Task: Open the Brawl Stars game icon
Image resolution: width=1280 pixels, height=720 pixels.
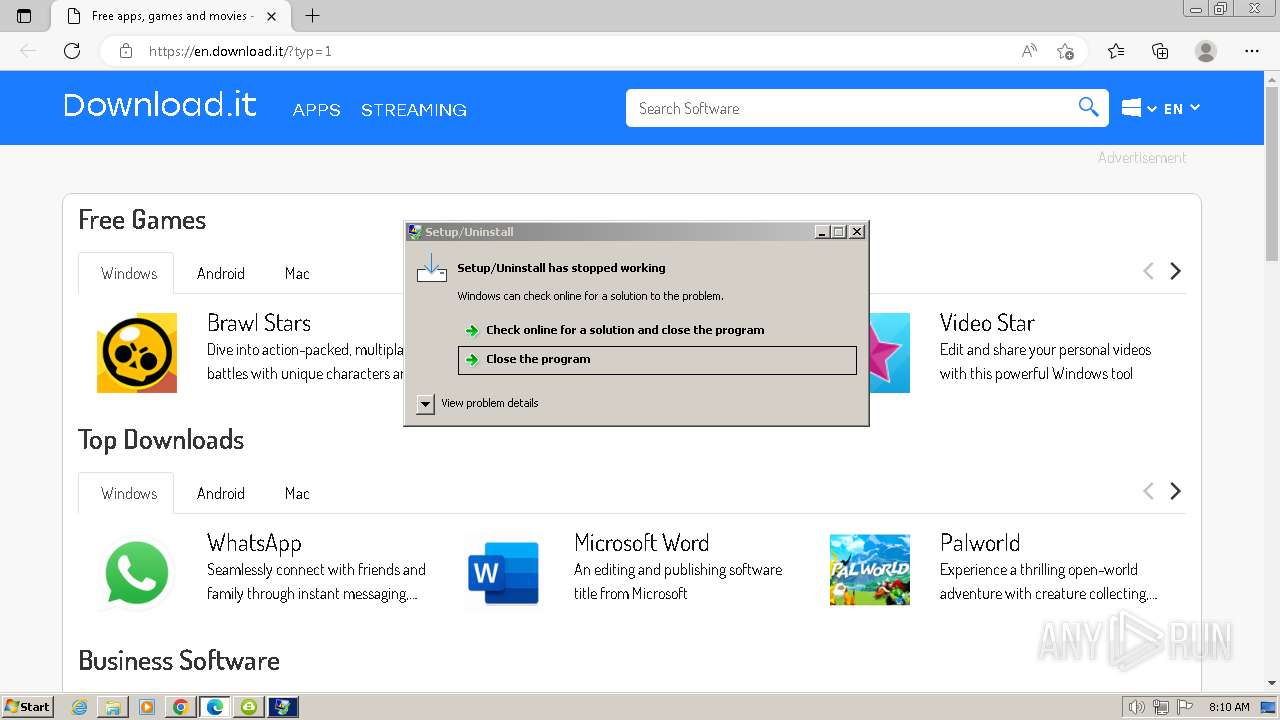Action: (x=137, y=352)
